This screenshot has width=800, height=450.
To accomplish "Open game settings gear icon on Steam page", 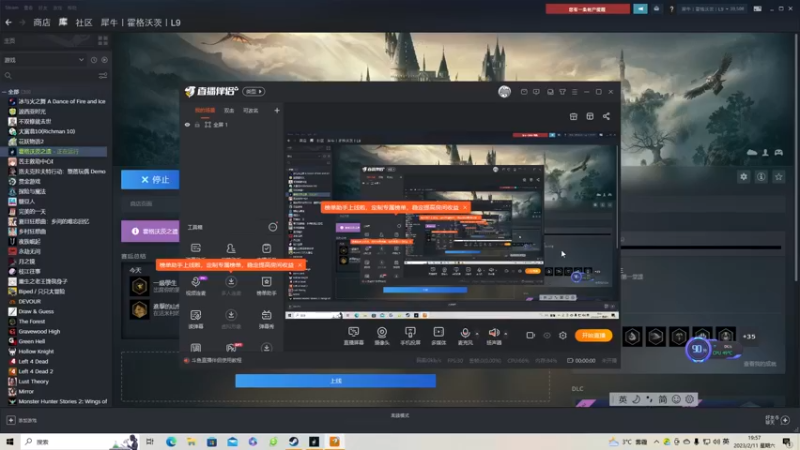I will tap(743, 177).
